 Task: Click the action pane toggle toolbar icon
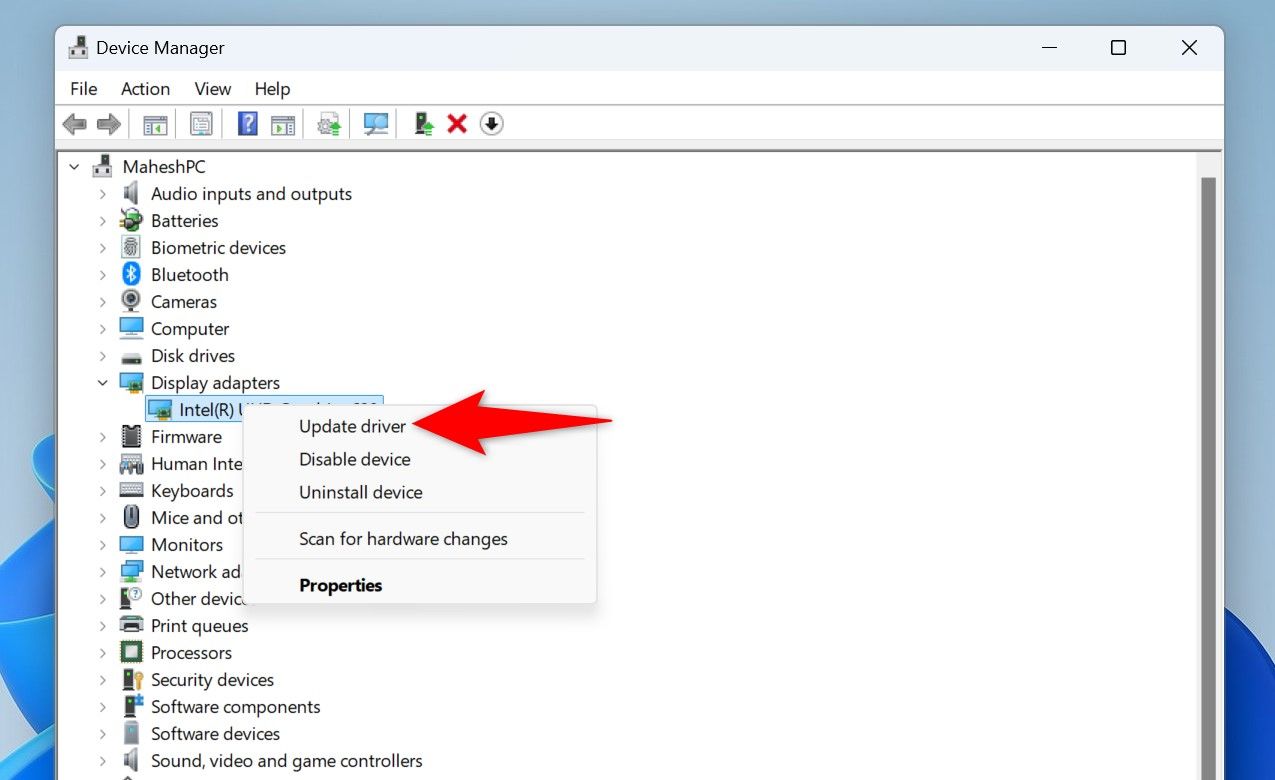click(283, 124)
